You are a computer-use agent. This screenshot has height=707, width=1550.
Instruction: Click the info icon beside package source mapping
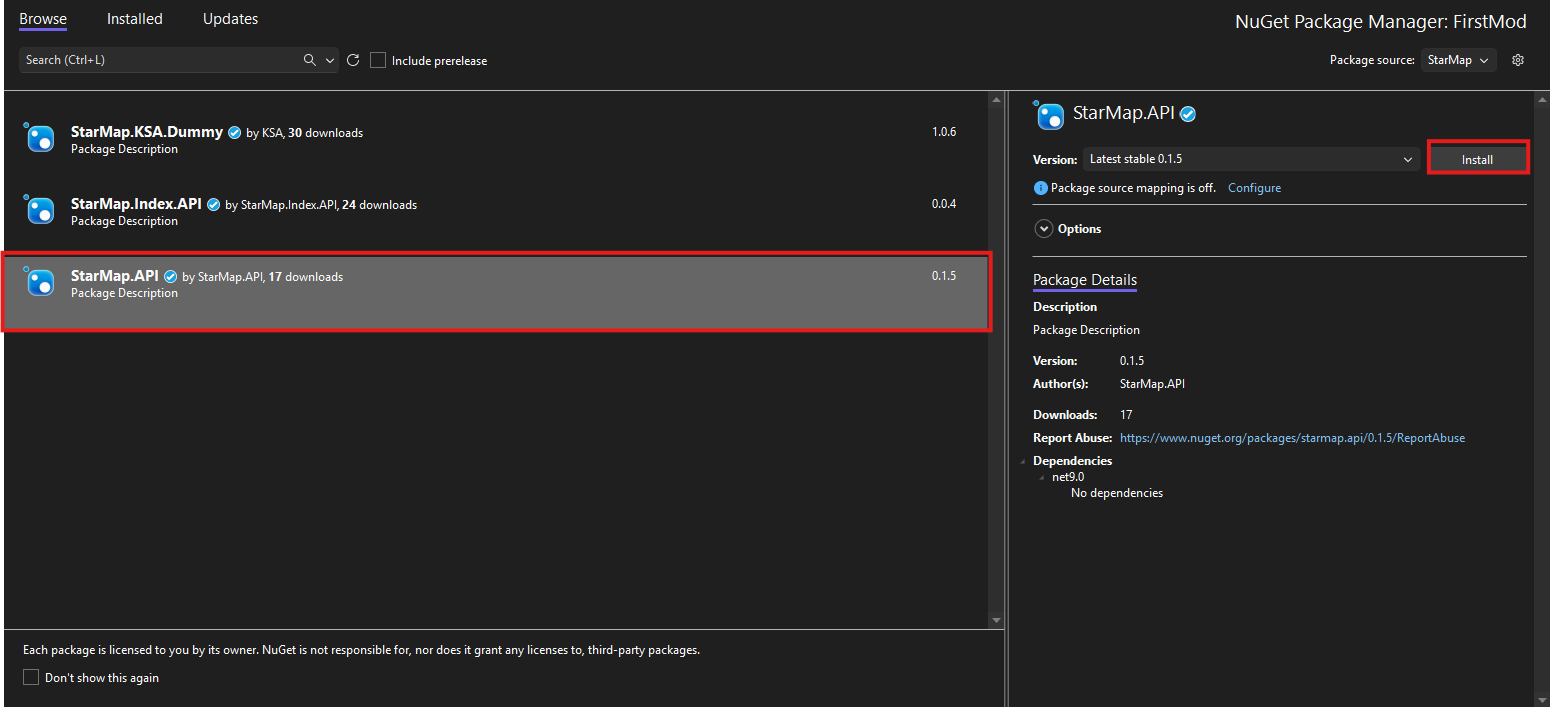tap(1040, 188)
